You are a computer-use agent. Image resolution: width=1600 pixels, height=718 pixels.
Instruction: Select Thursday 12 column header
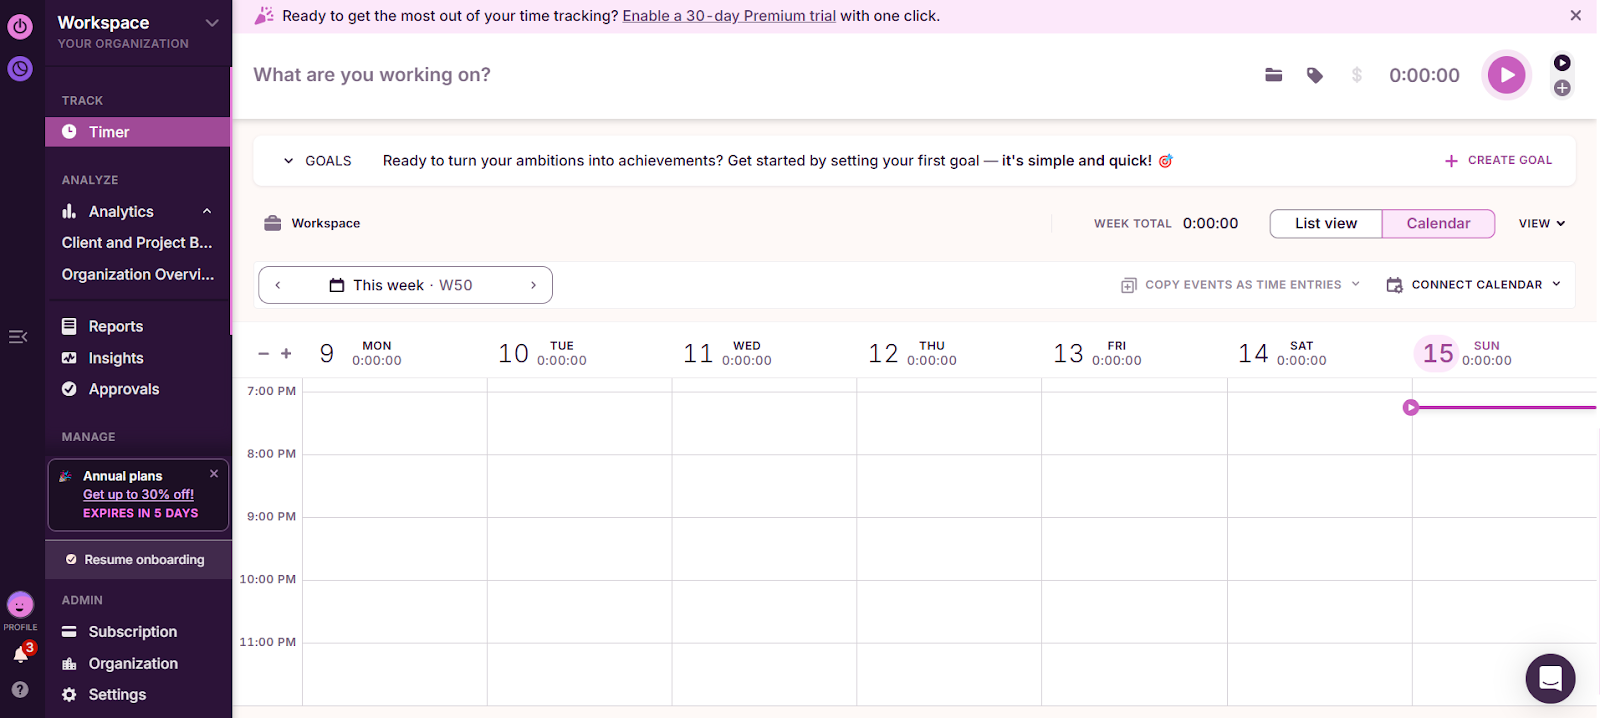(x=912, y=353)
